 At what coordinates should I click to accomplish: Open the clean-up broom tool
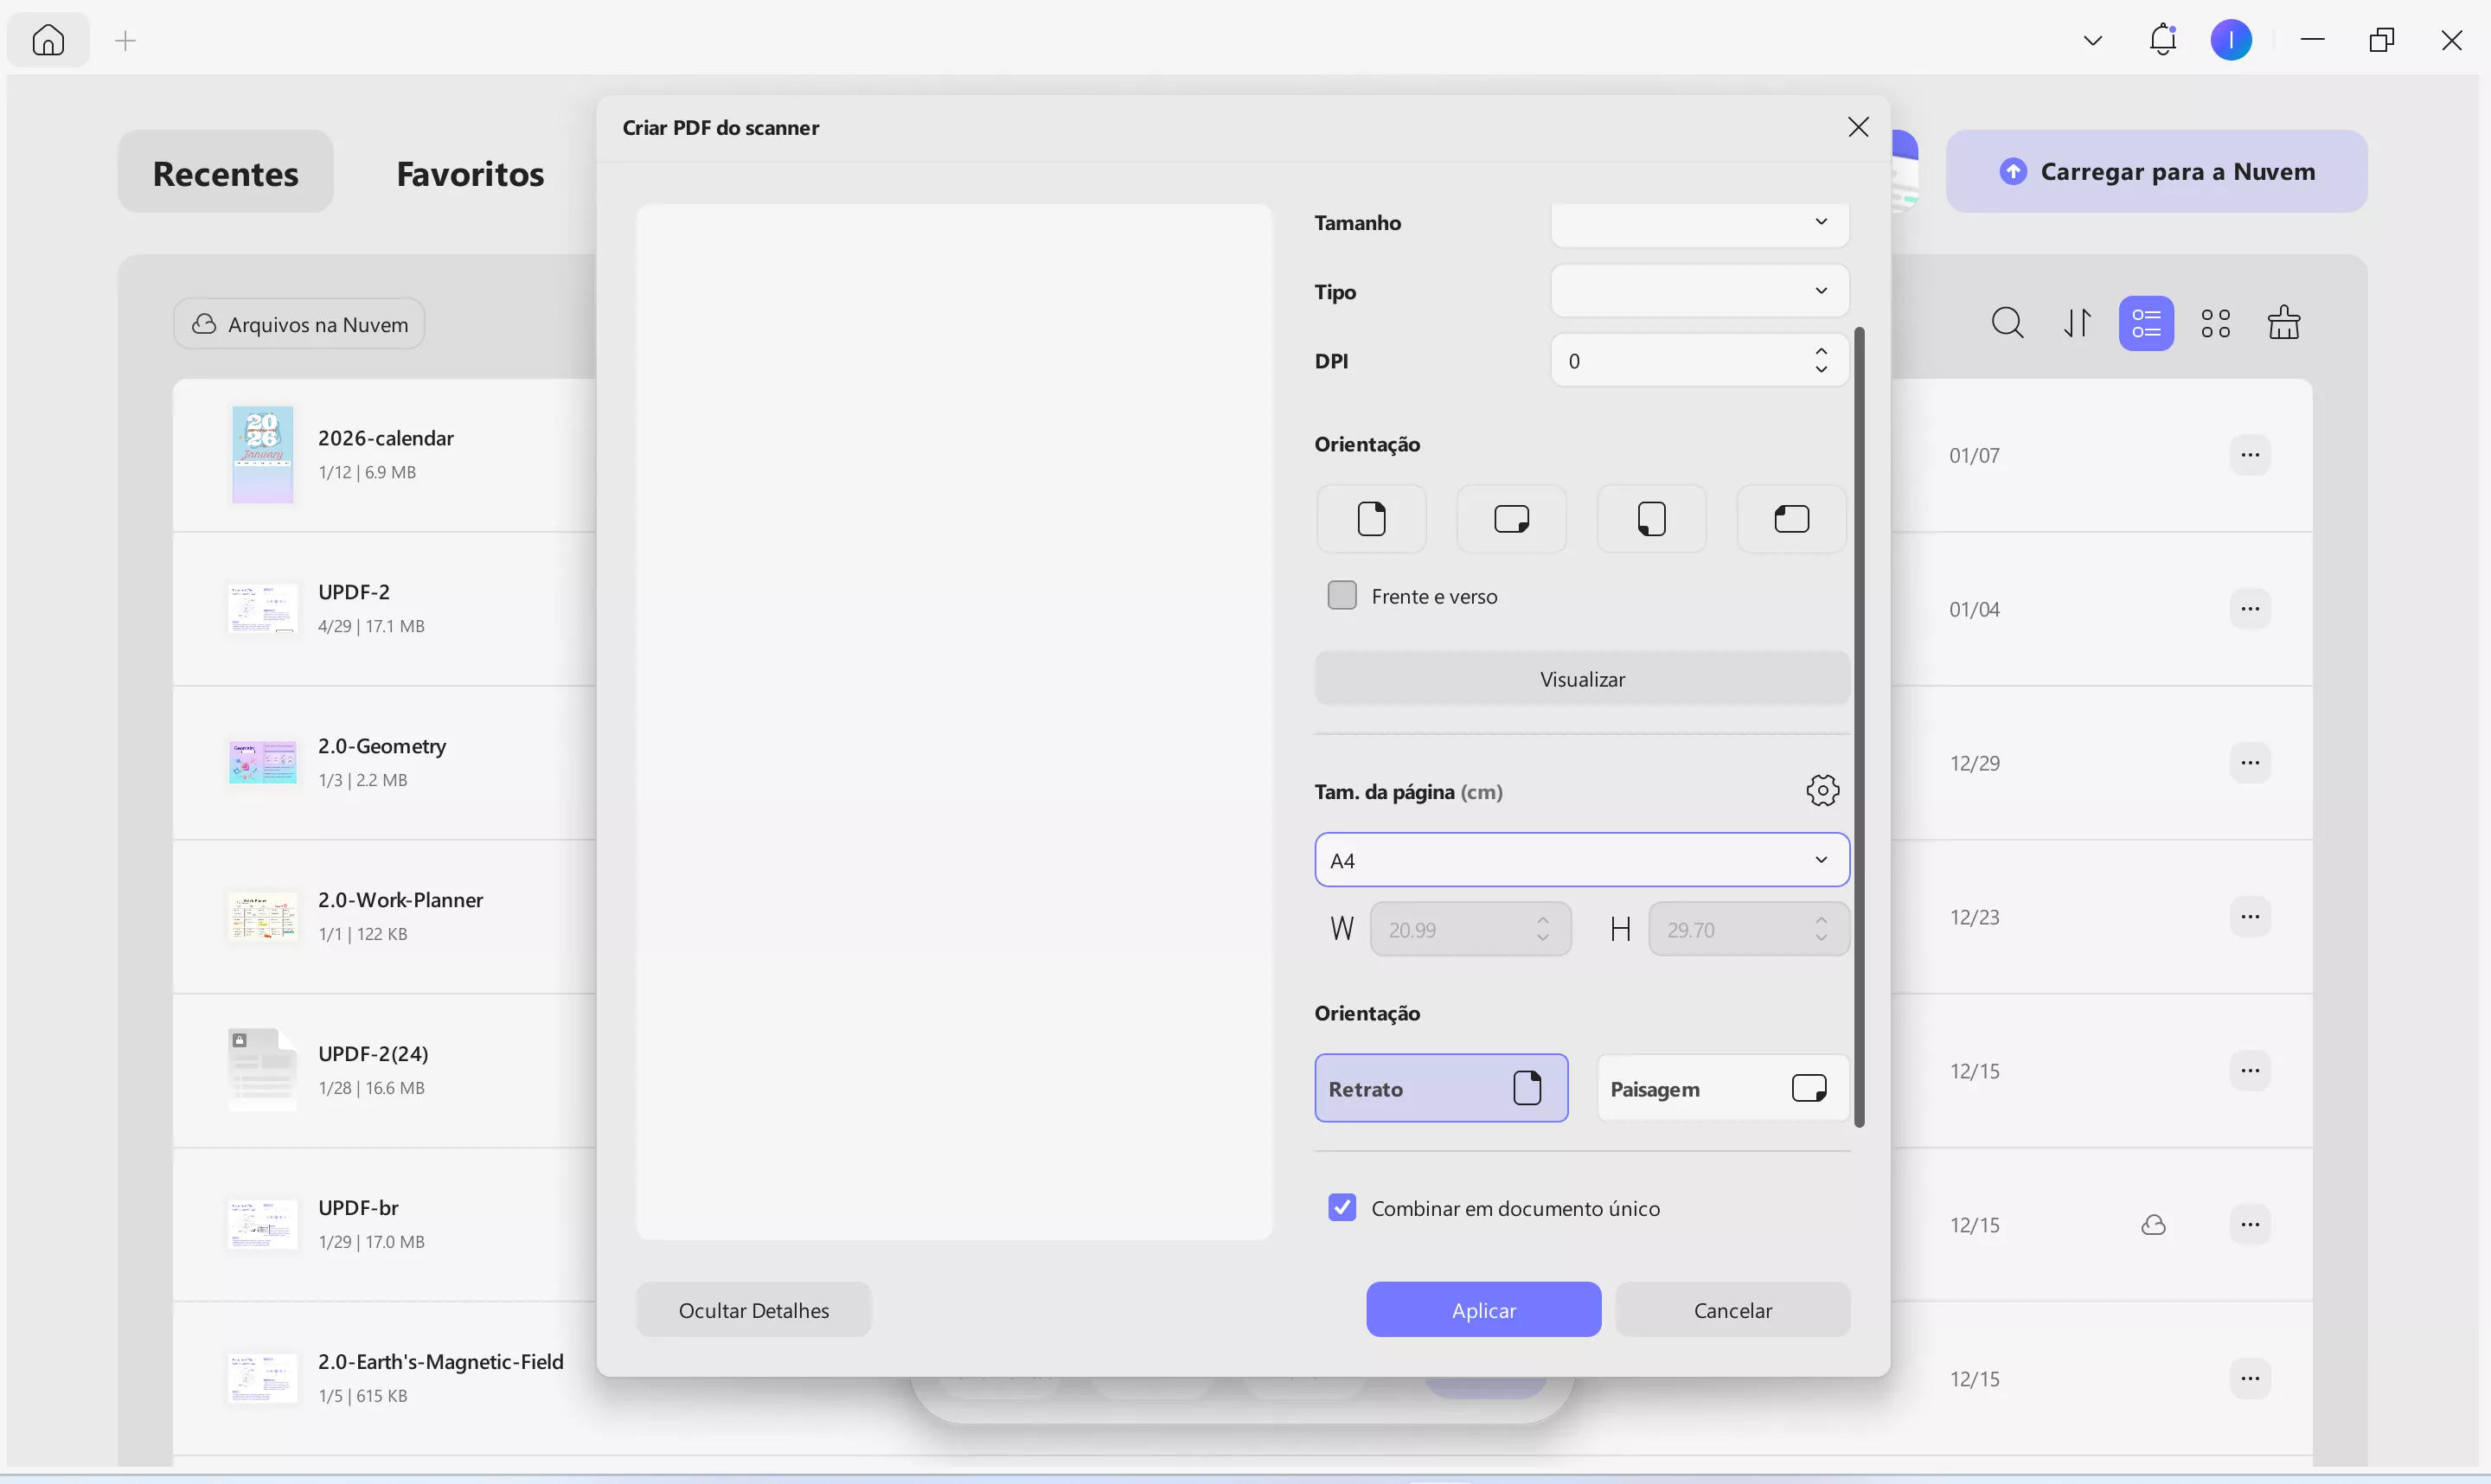coord(2286,322)
